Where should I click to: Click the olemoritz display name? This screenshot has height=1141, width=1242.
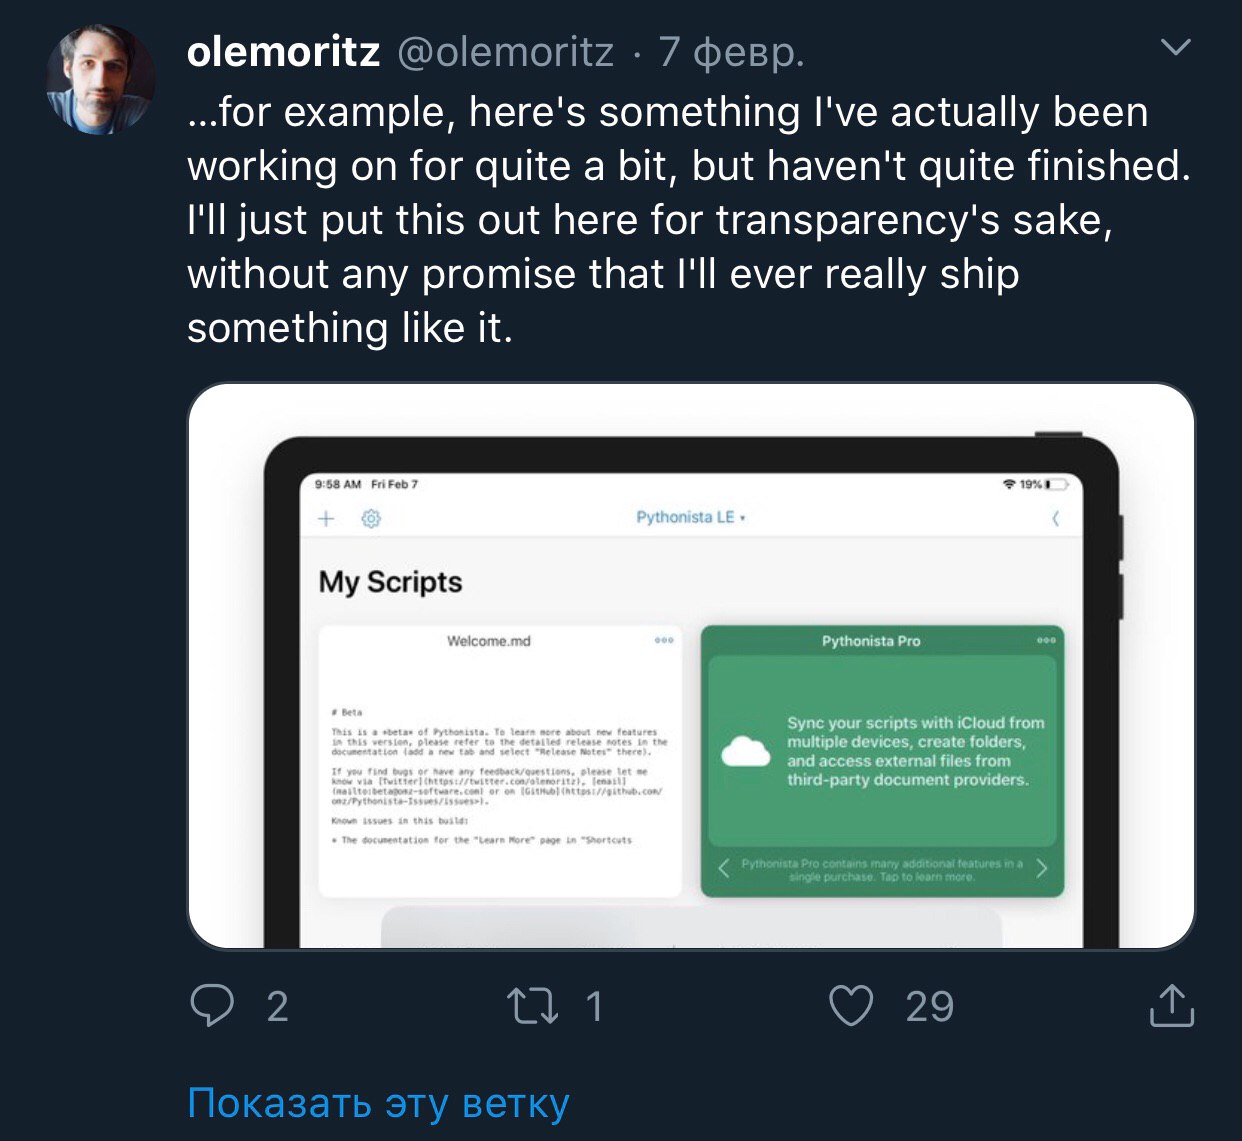point(283,52)
